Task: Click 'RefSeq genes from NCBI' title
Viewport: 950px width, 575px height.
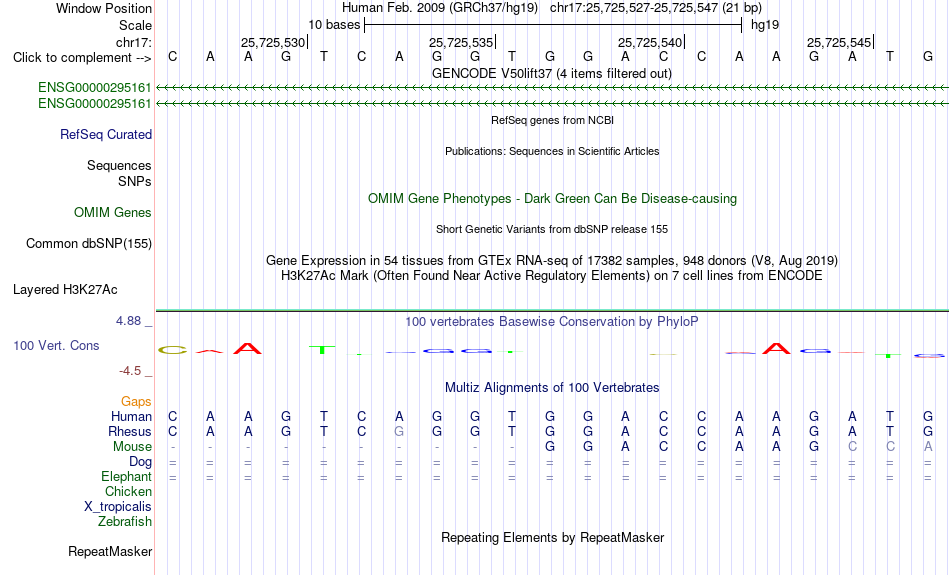Action: [553, 120]
